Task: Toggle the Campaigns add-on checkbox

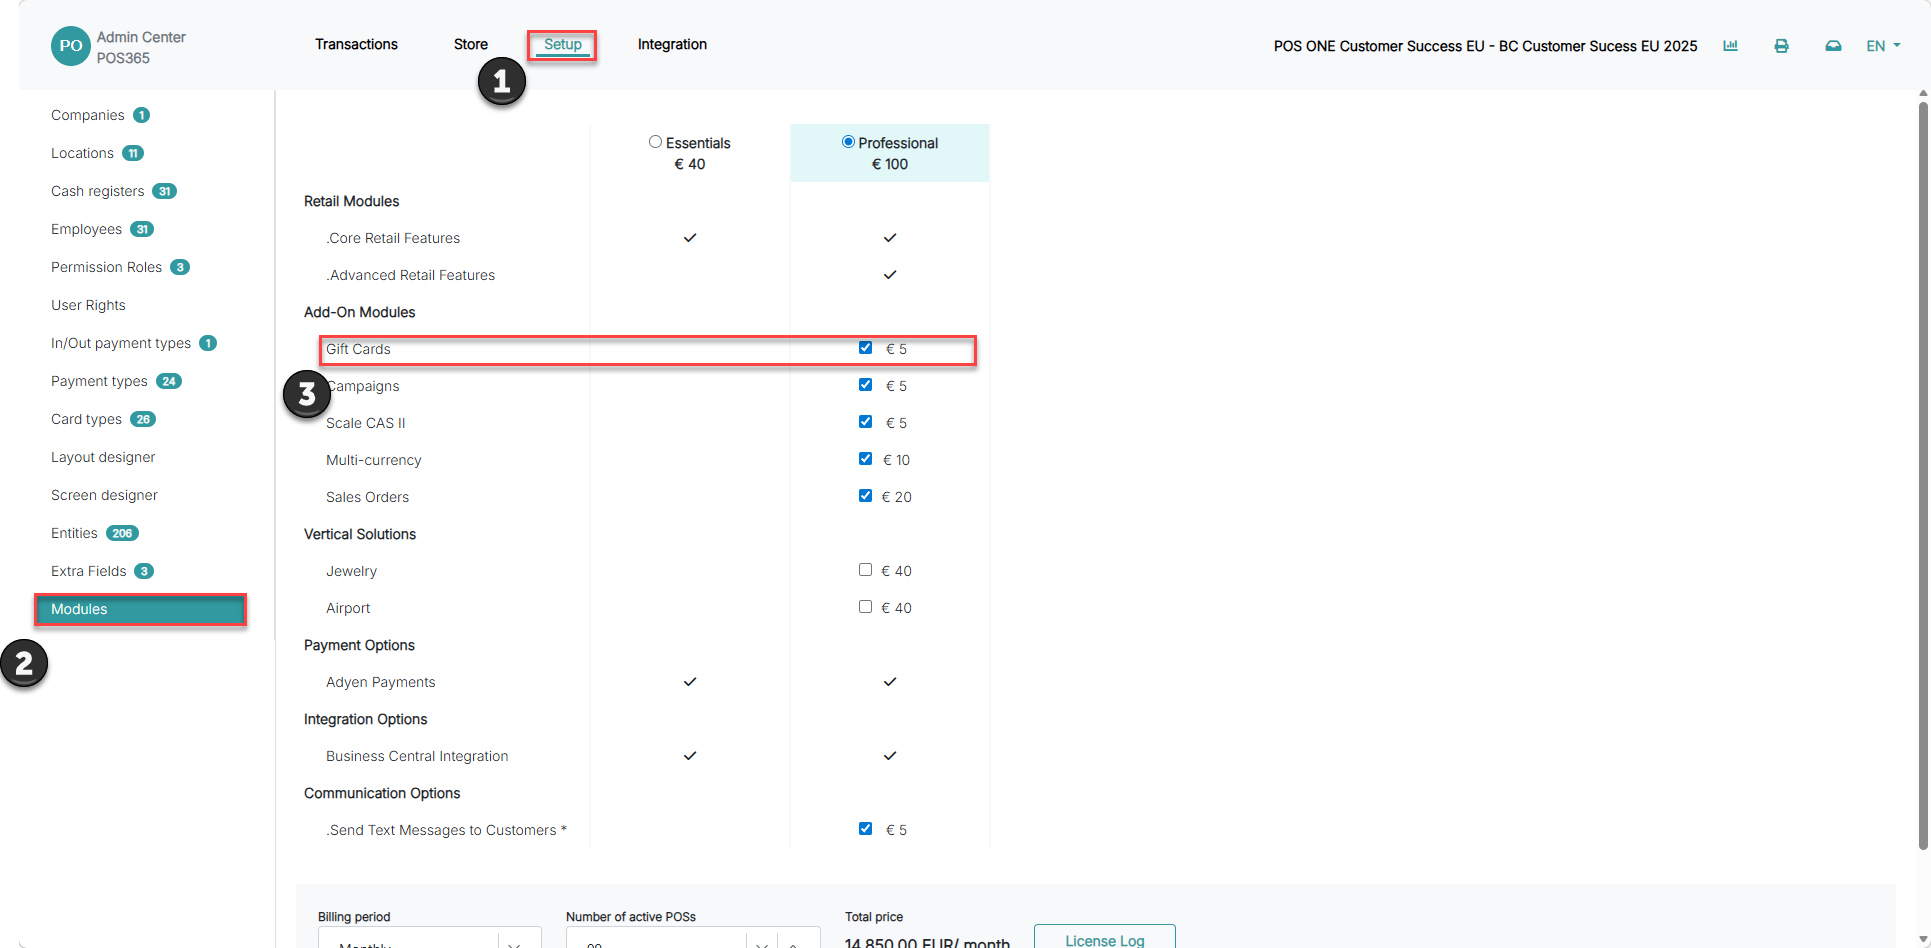Action: point(865,385)
